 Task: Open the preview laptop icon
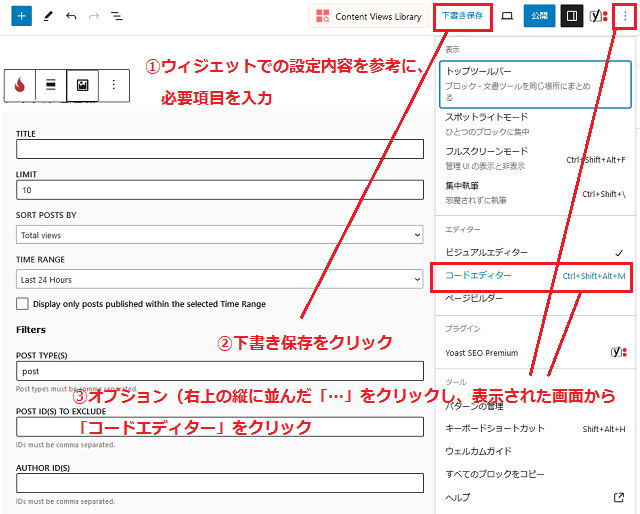(x=507, y=16)
